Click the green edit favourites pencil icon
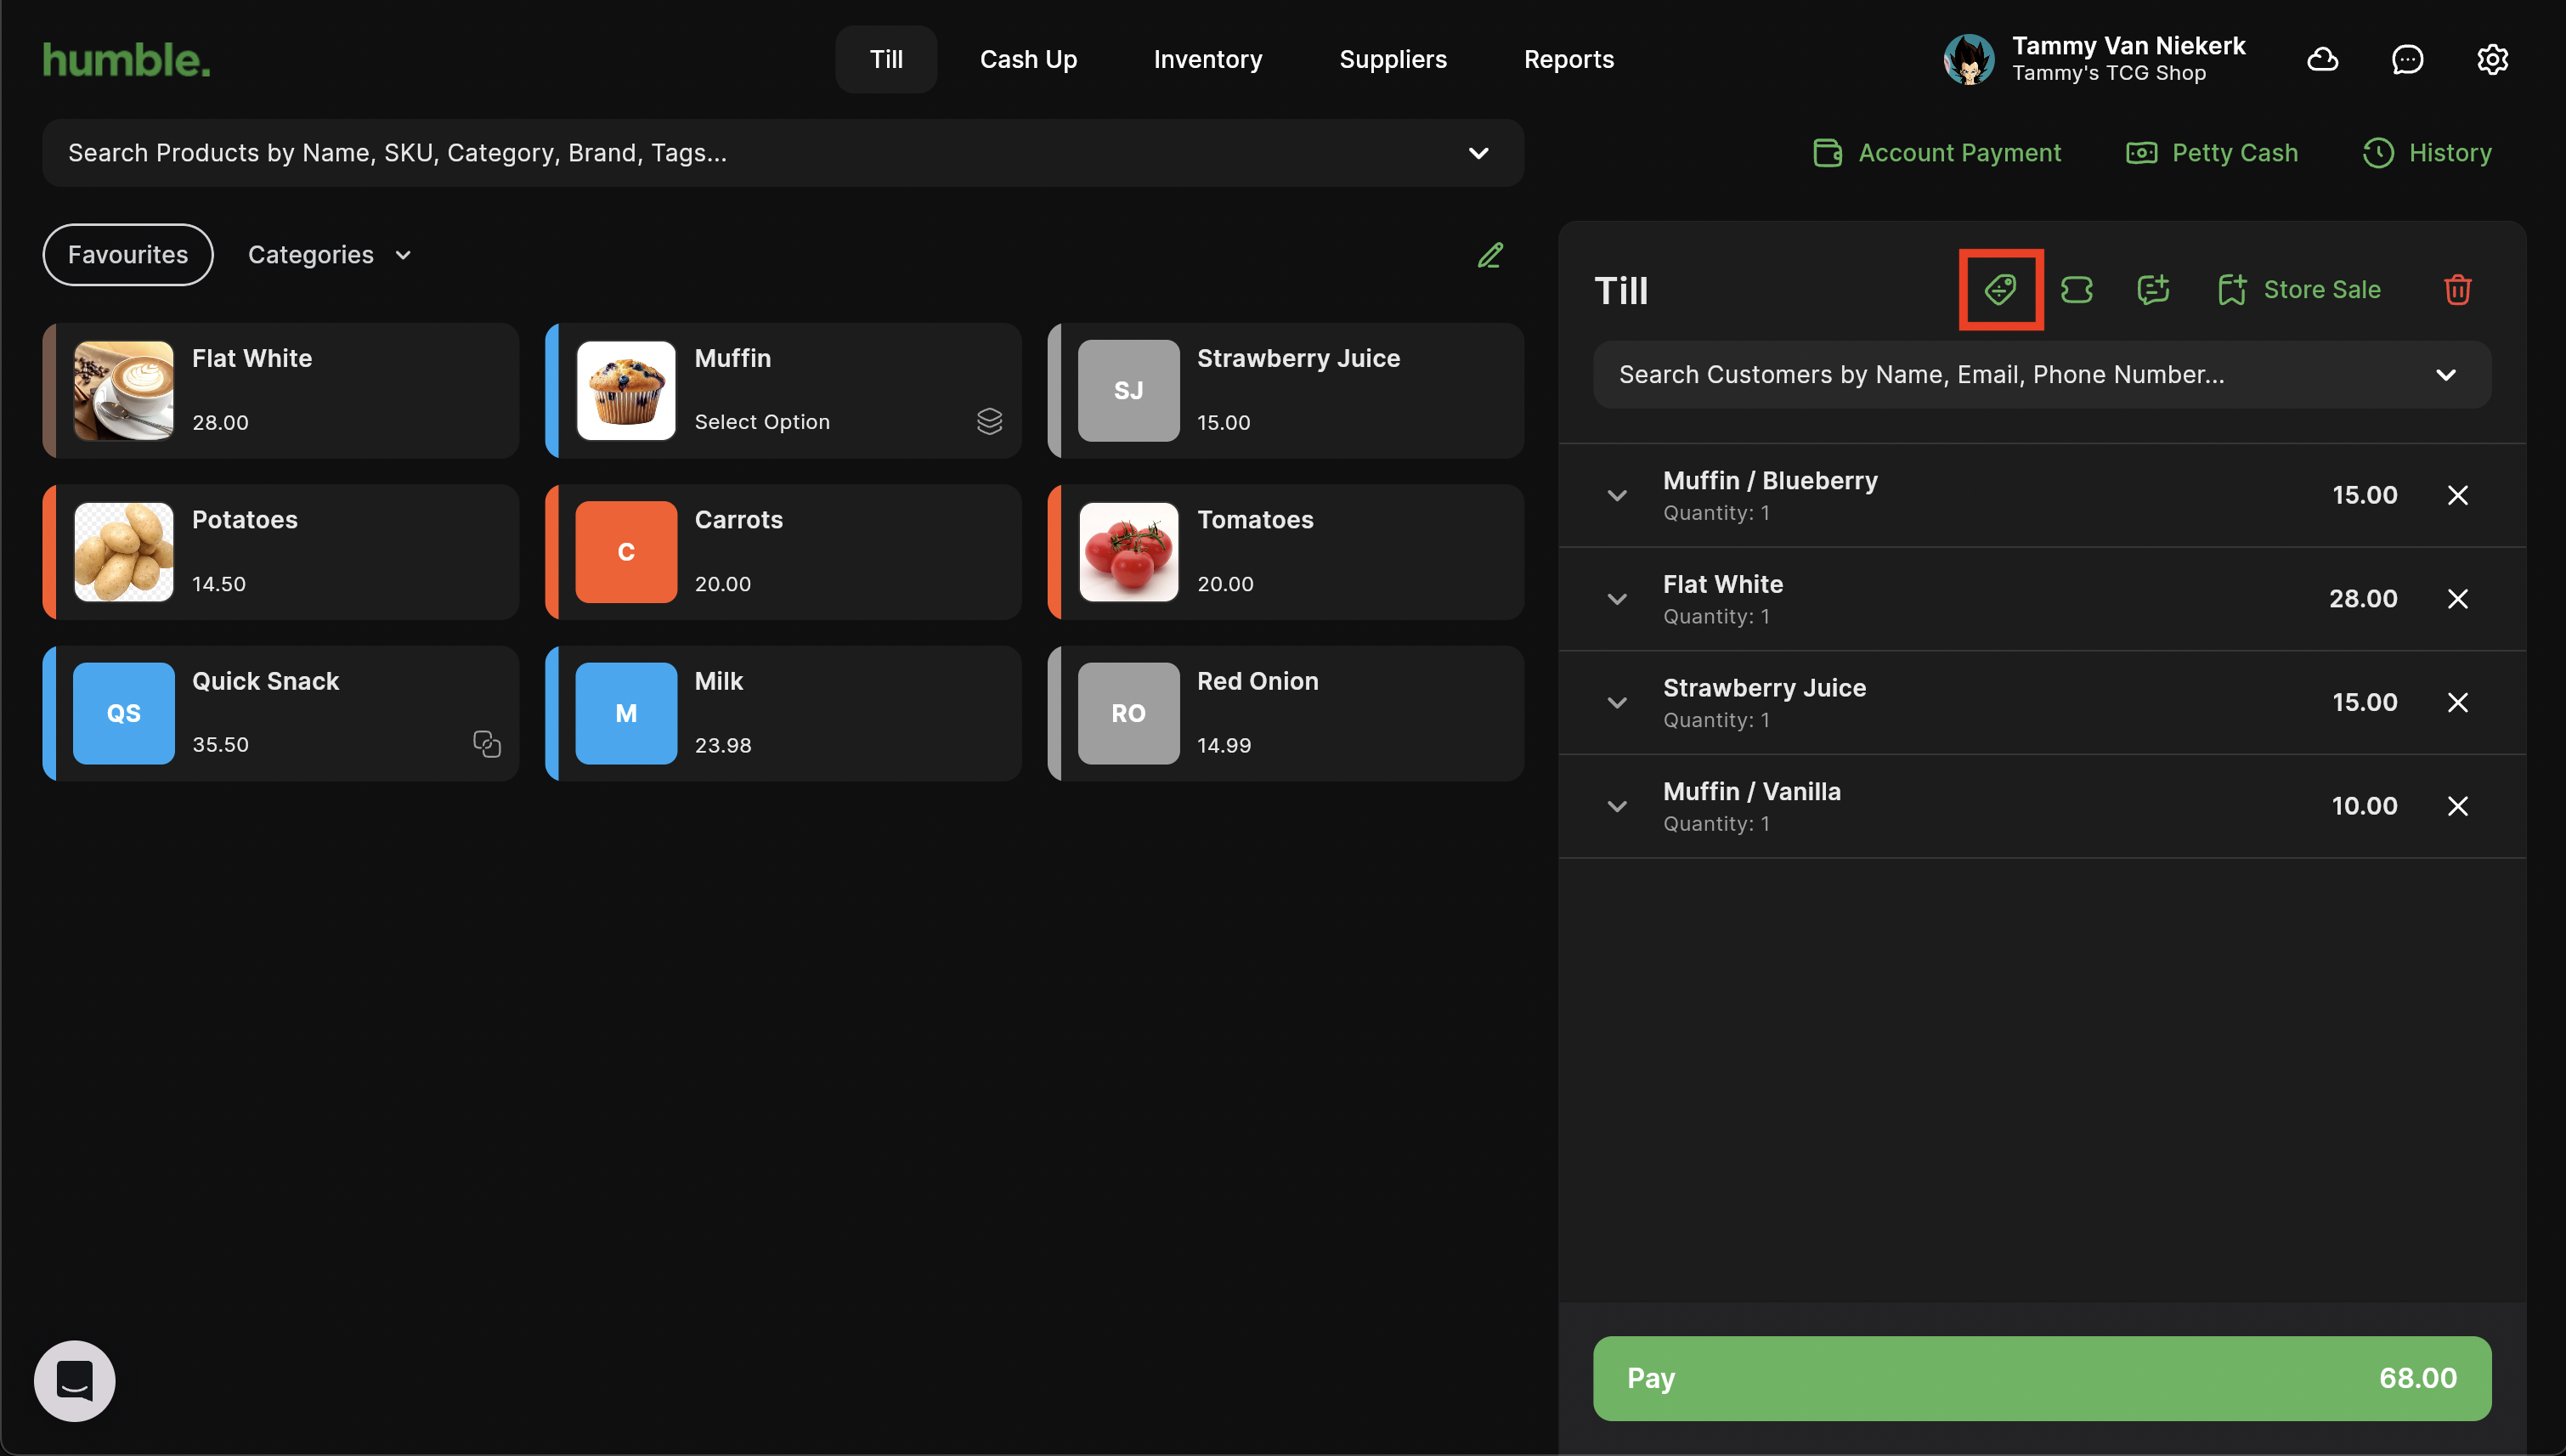 (x=1490, y=255)
